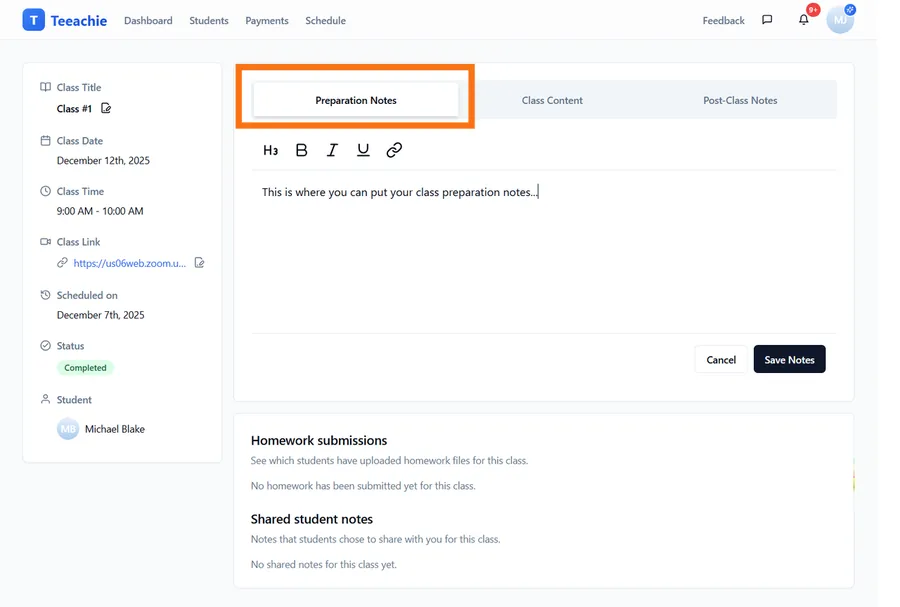The height and width of the screenshot is (607, 900).
Task: Toggle italic text formatting
Action: pos(332,150)
